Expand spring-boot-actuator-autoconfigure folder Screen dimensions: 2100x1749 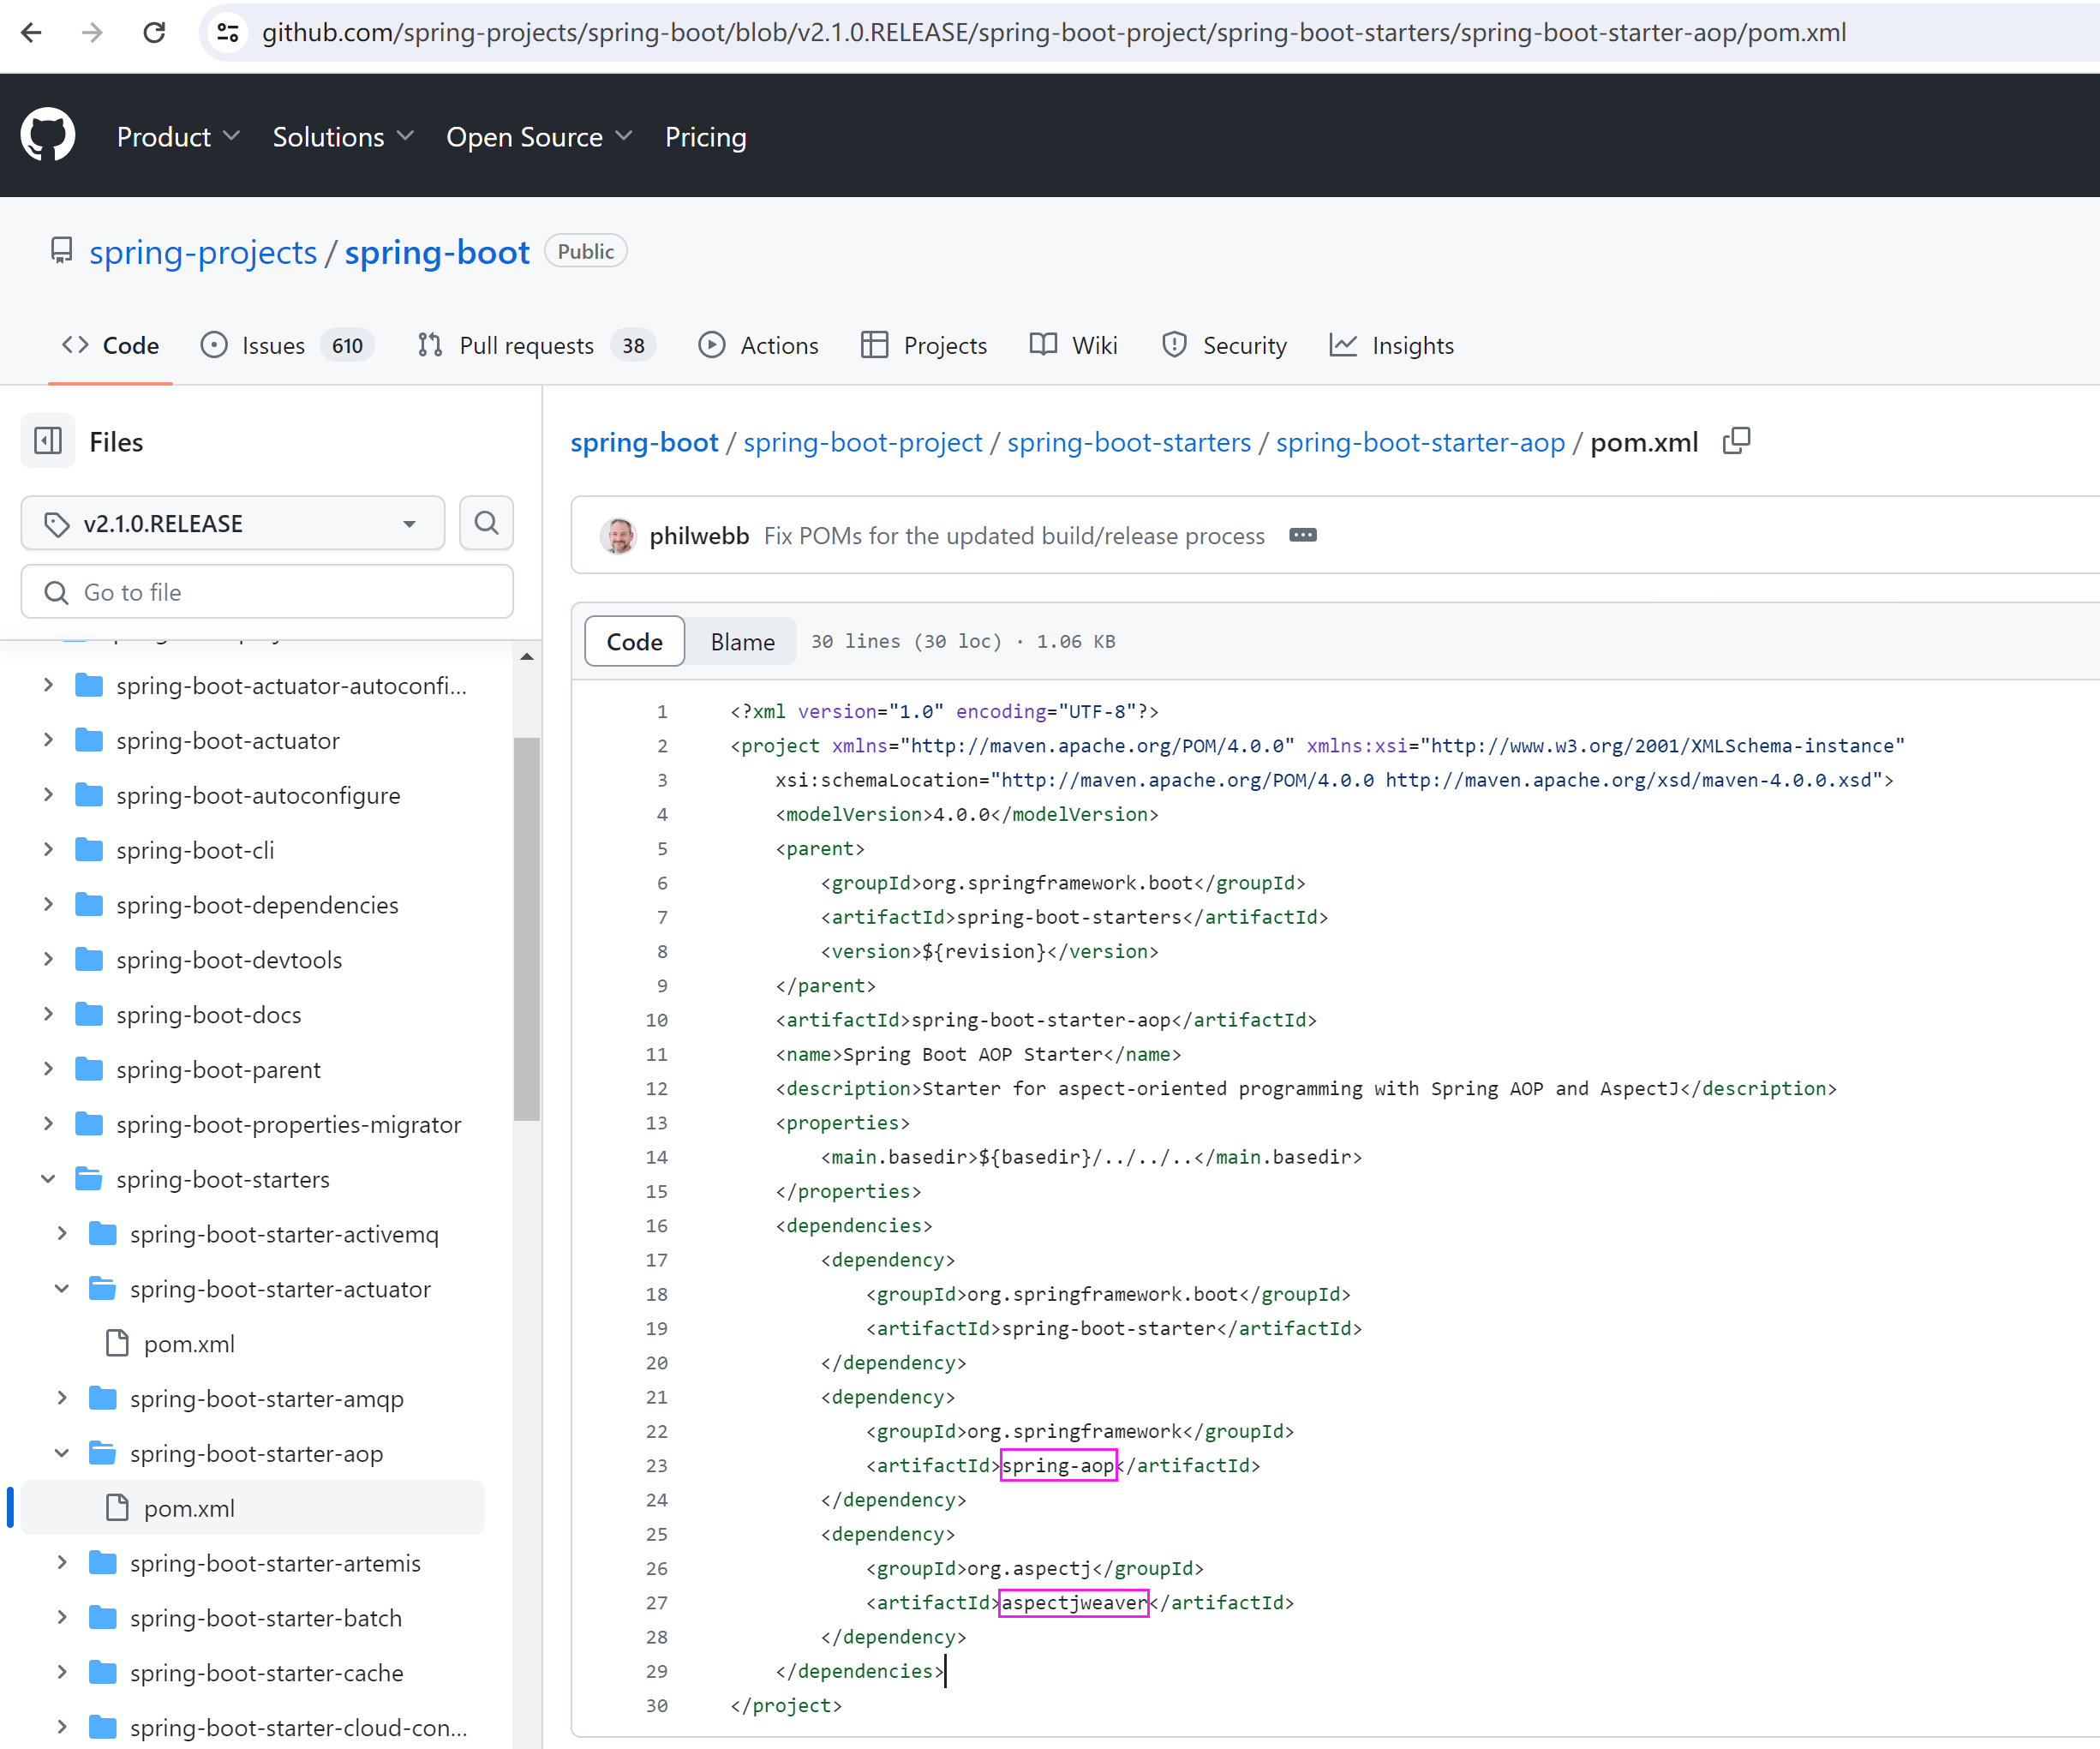pos(48,686)
